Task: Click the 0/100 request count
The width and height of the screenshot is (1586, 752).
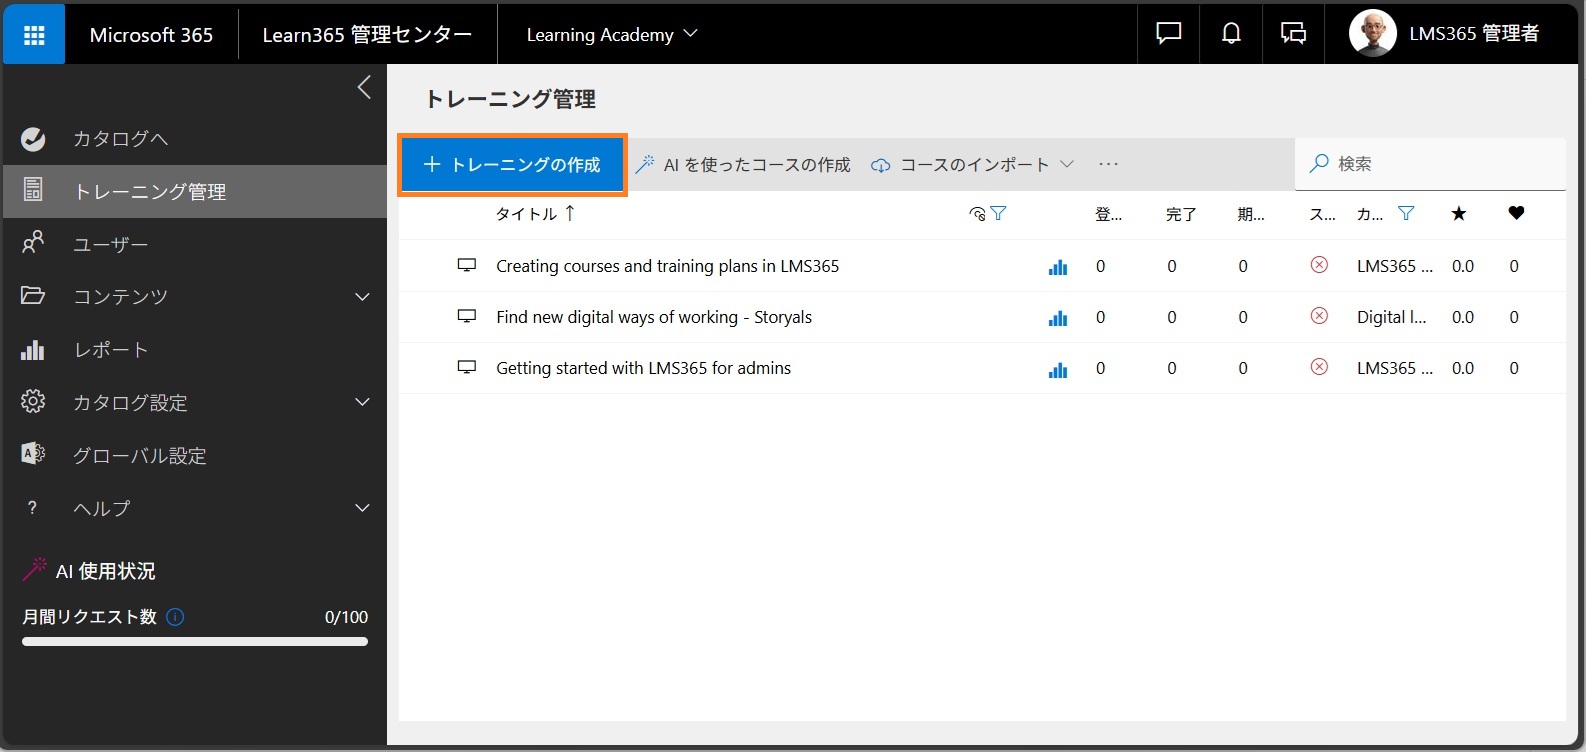Action: [346, 617]
